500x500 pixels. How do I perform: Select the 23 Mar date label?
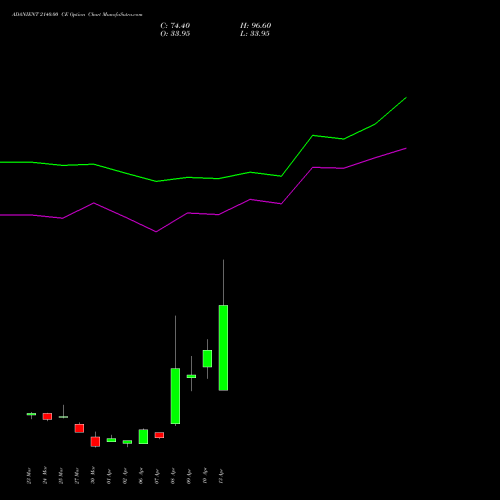coord(29,476)
